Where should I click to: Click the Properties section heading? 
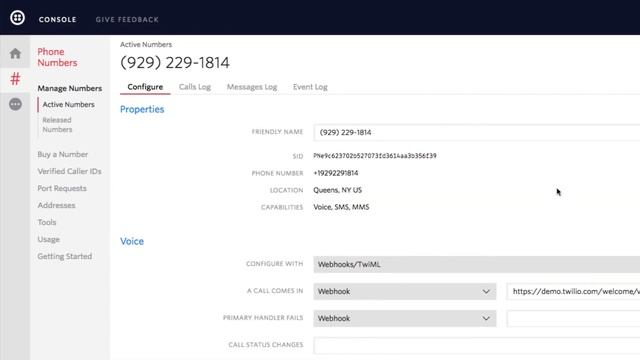142,109
